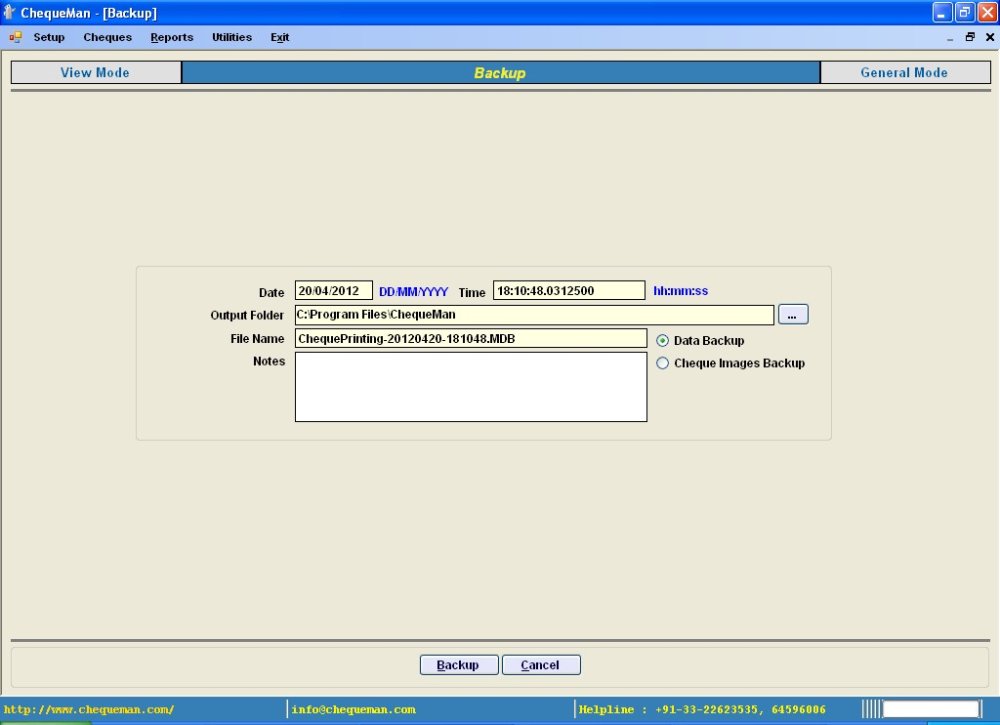Close the inner Backup child window
Screen dimensions: 1000x725
pyautogui.click(x=990, y=38)
